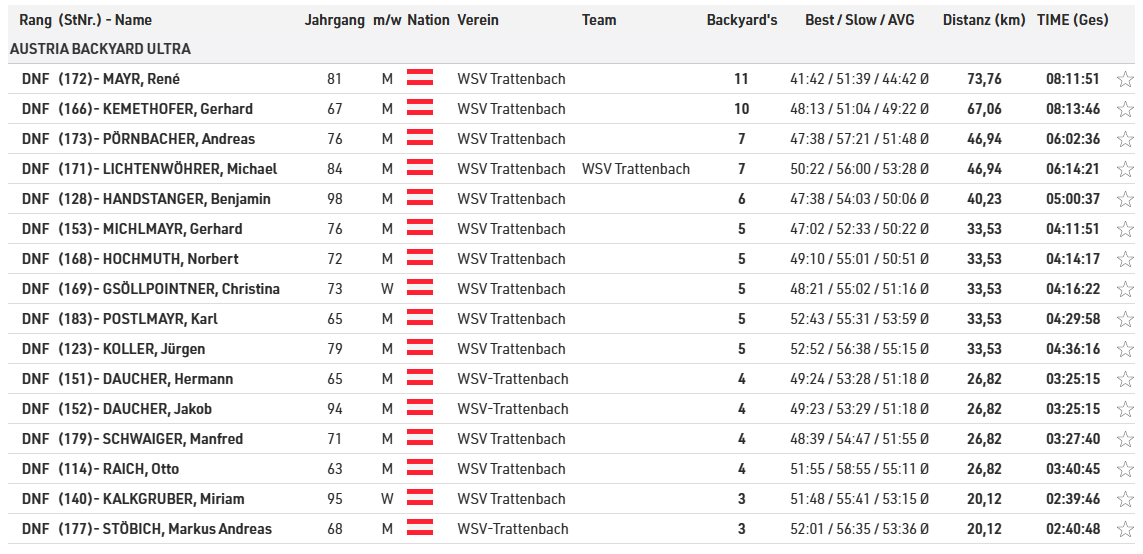
Task: Click Verein WSV-Trattenbach for DAUCHER, Hermann
Action: tap(512, 379)
